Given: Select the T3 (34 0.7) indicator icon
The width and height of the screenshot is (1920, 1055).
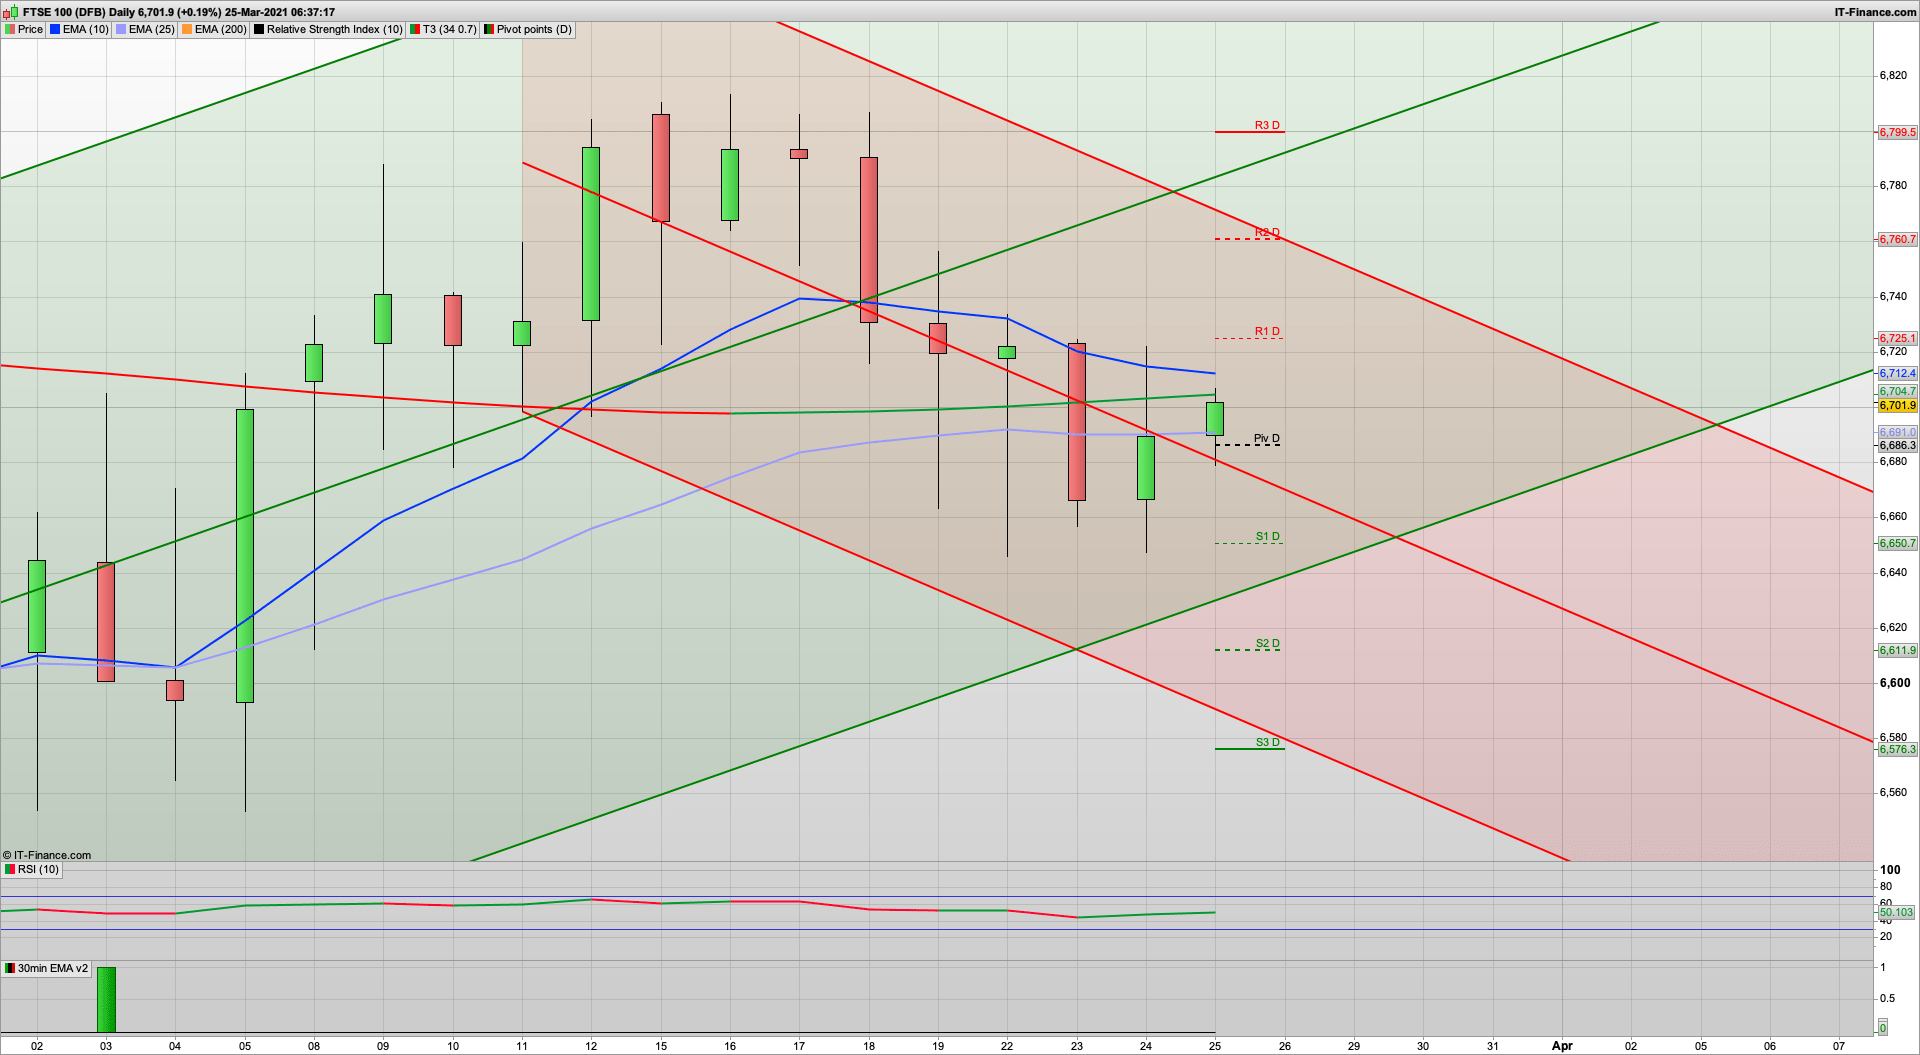Looking at the screenshot, I should (x=413, y=29).
